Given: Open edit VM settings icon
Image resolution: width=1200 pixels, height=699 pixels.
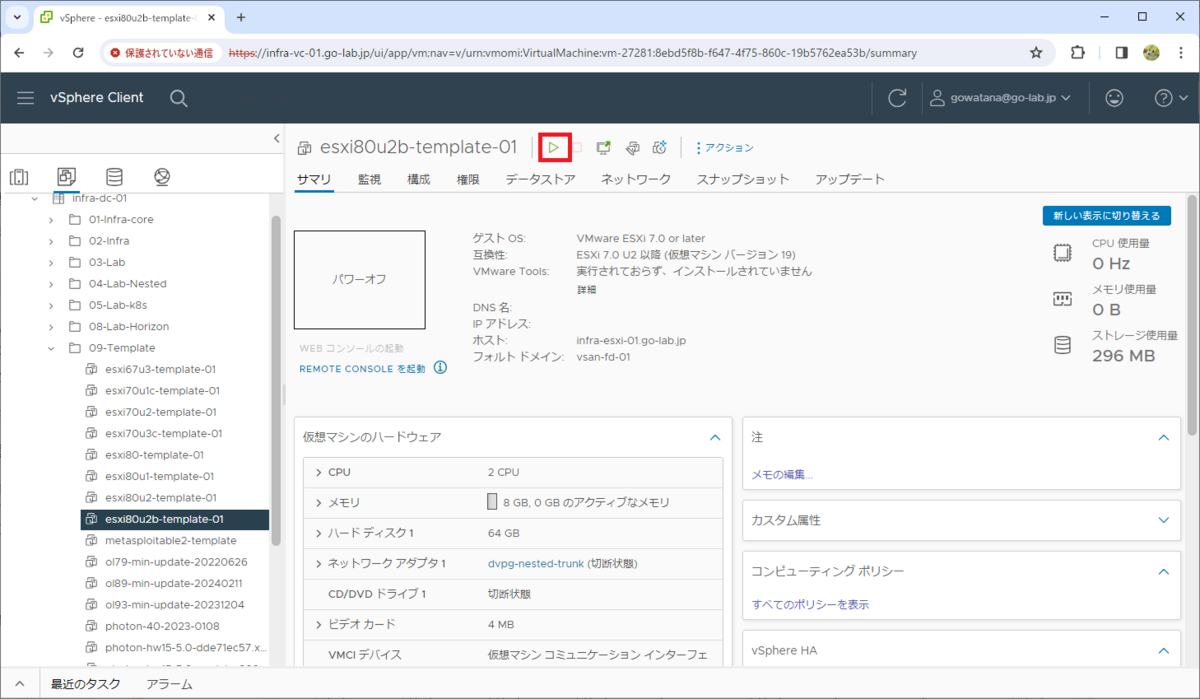Looking at the screenshot, I should click(x=632, y=148).
